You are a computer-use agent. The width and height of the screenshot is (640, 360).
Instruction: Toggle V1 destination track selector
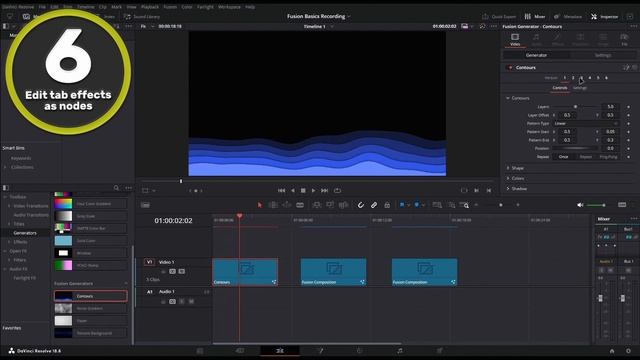click(149, 262)
